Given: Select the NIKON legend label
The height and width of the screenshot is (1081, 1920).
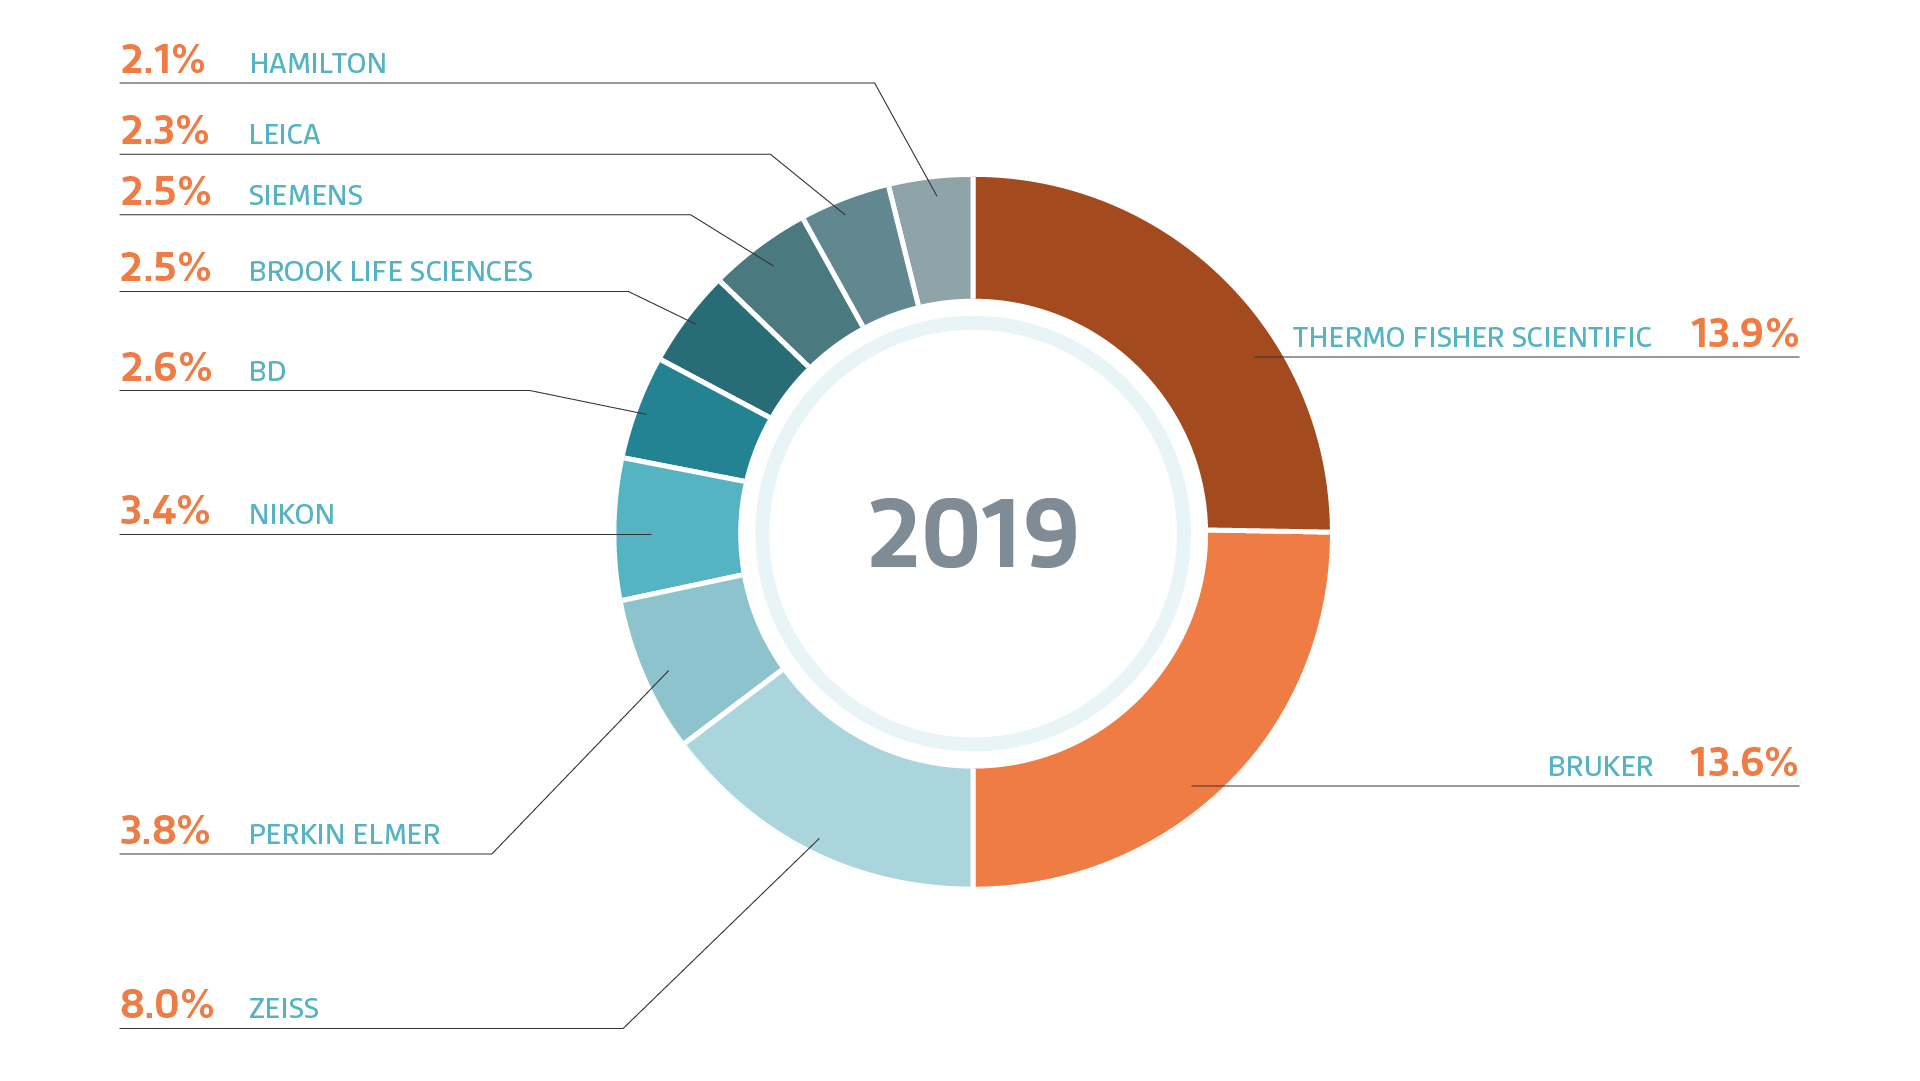Looking at the screenshot, I should click(291, 514).
